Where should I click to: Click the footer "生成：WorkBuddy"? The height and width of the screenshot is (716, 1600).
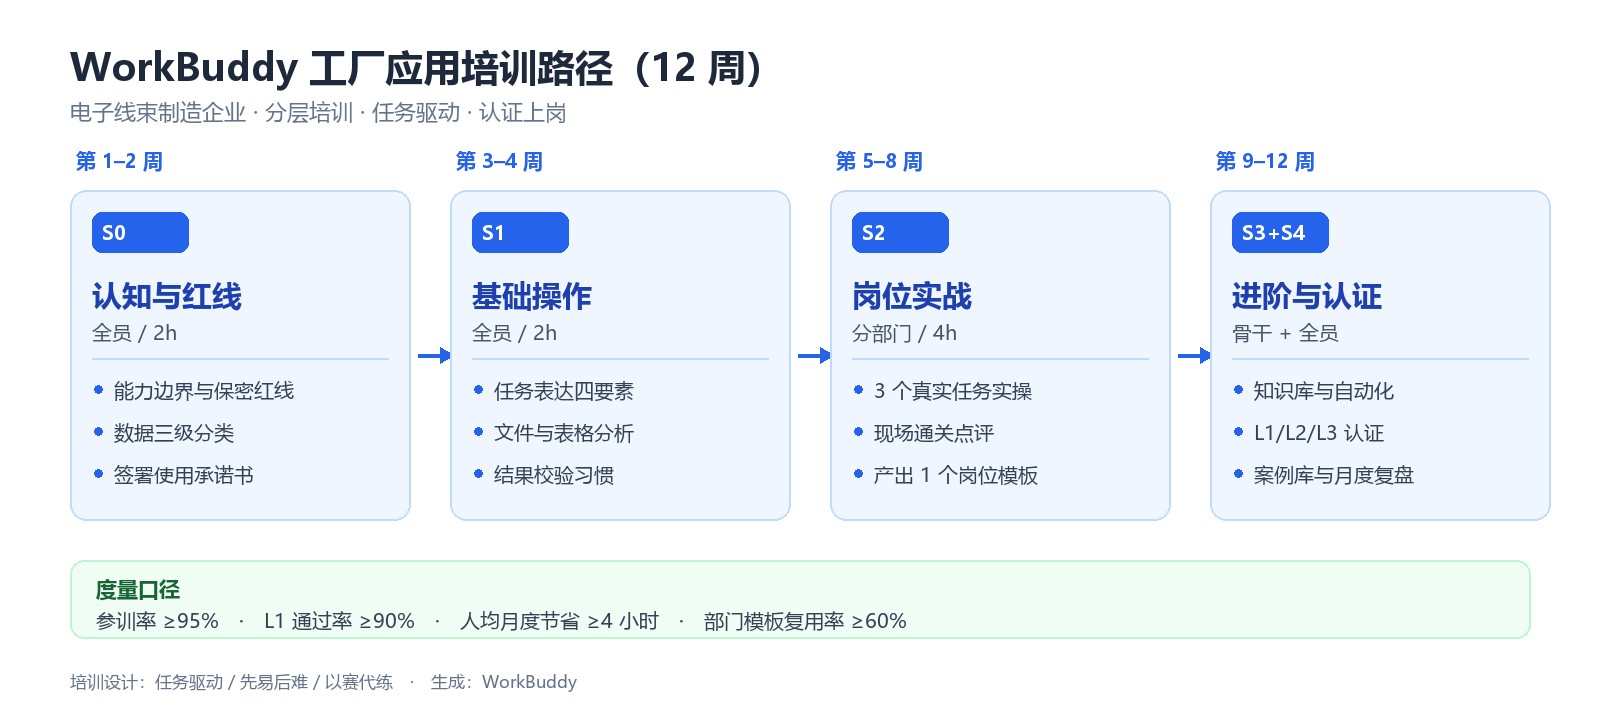504,682
